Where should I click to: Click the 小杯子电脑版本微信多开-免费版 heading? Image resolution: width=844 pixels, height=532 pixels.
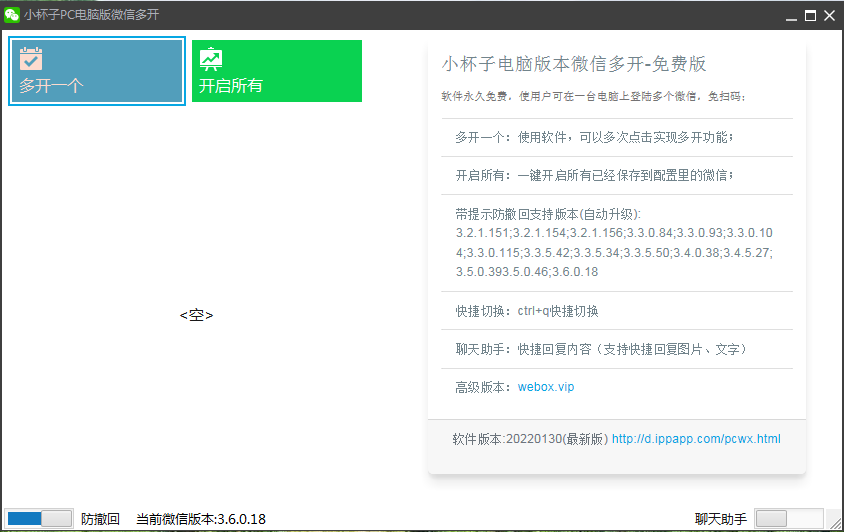tap(574, 64)
